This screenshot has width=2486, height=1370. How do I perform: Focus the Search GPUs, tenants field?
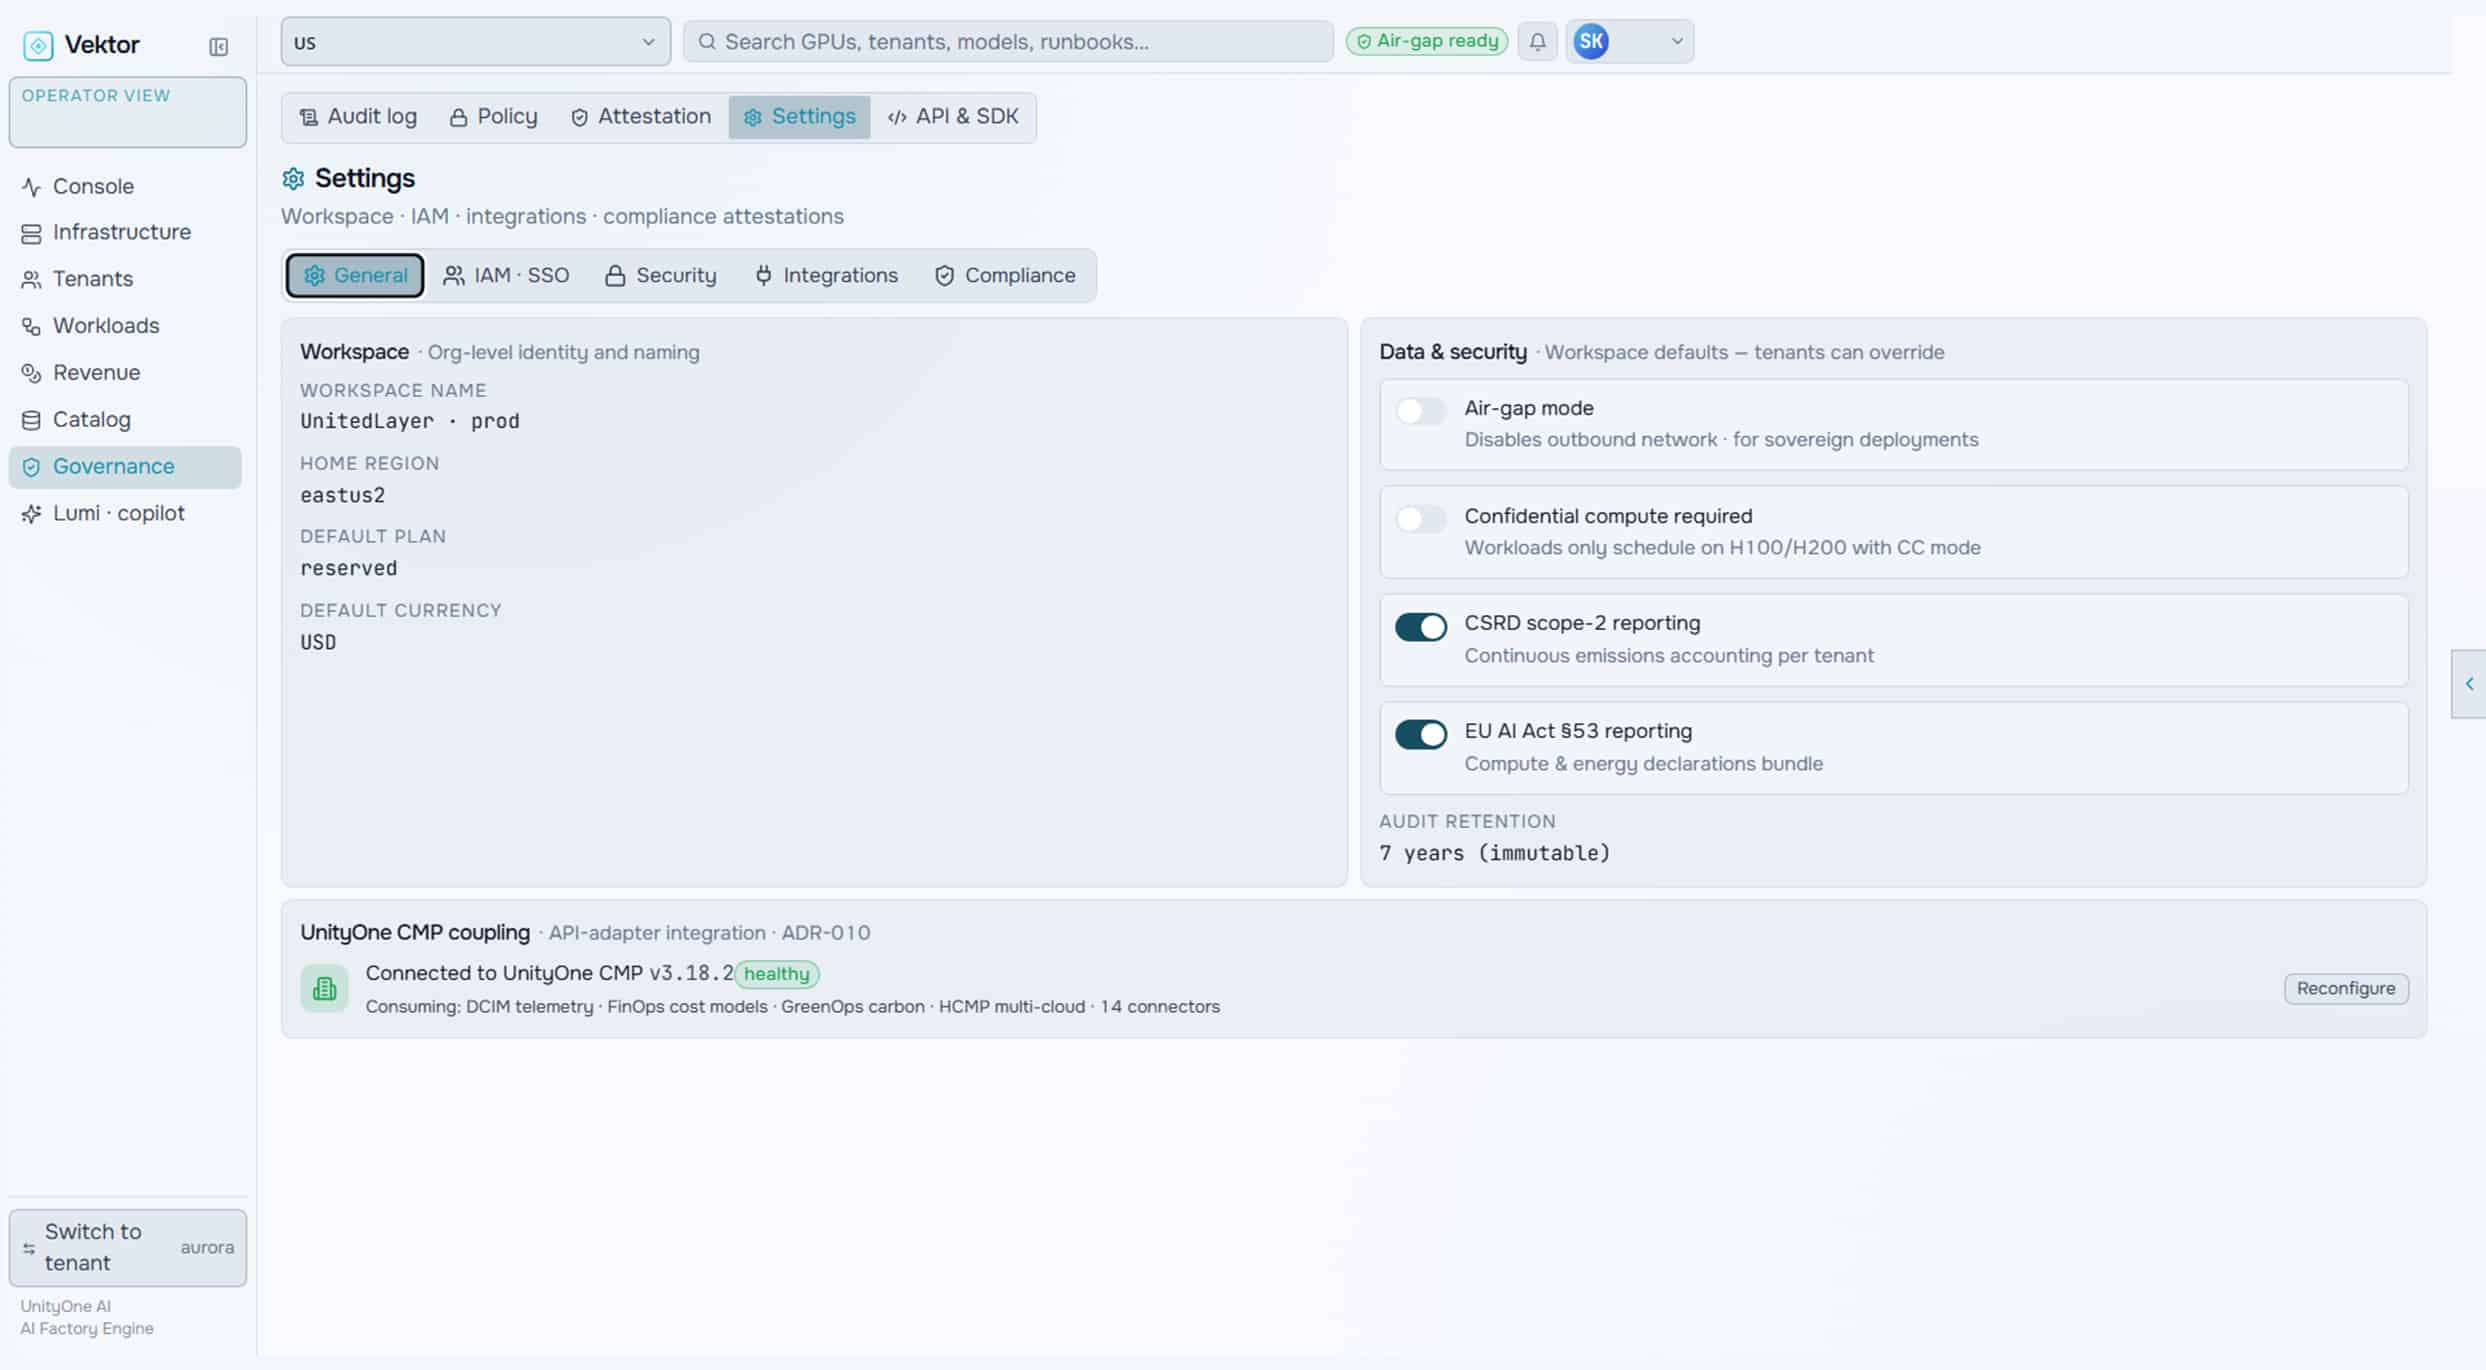pos(1008,42)
